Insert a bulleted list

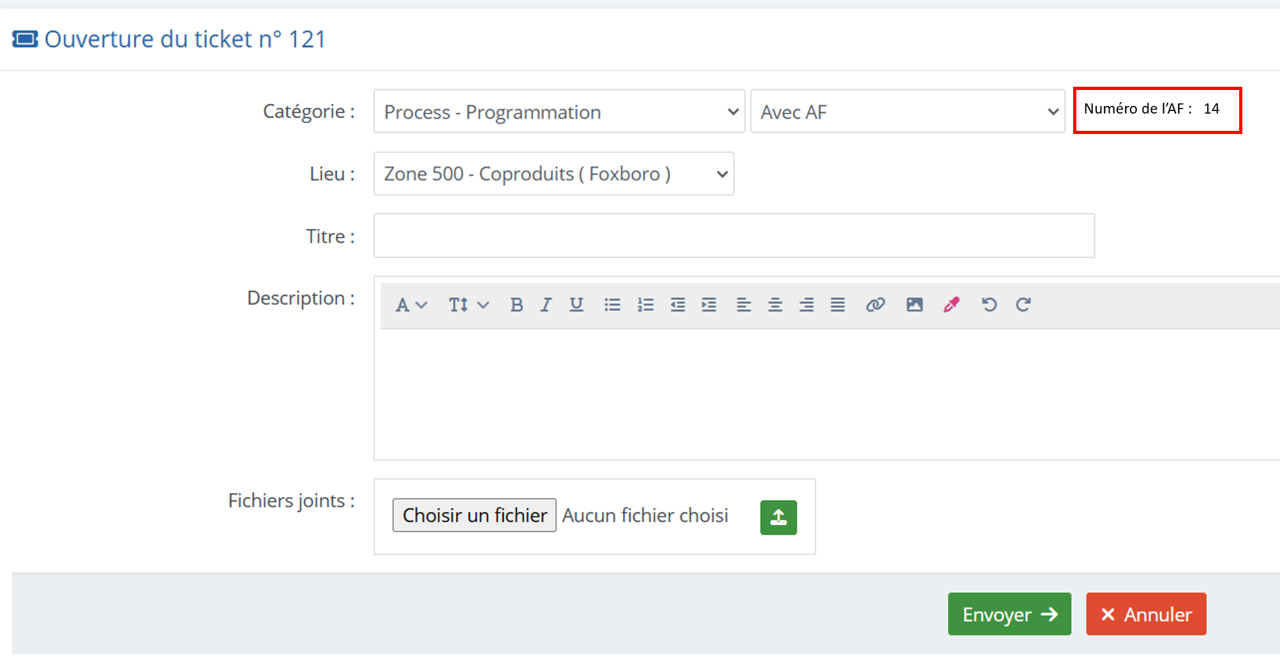[613, 305]
